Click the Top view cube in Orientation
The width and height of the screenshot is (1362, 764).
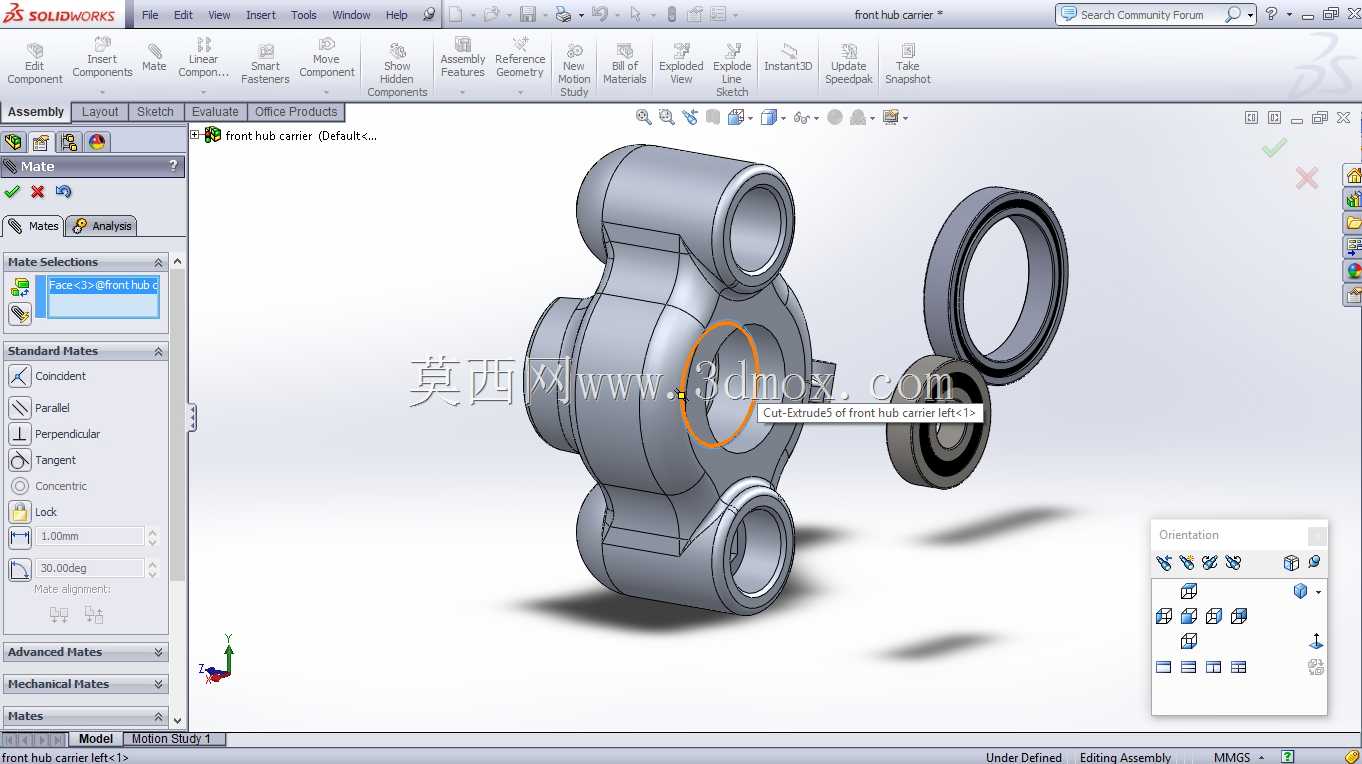[1189, 591]
